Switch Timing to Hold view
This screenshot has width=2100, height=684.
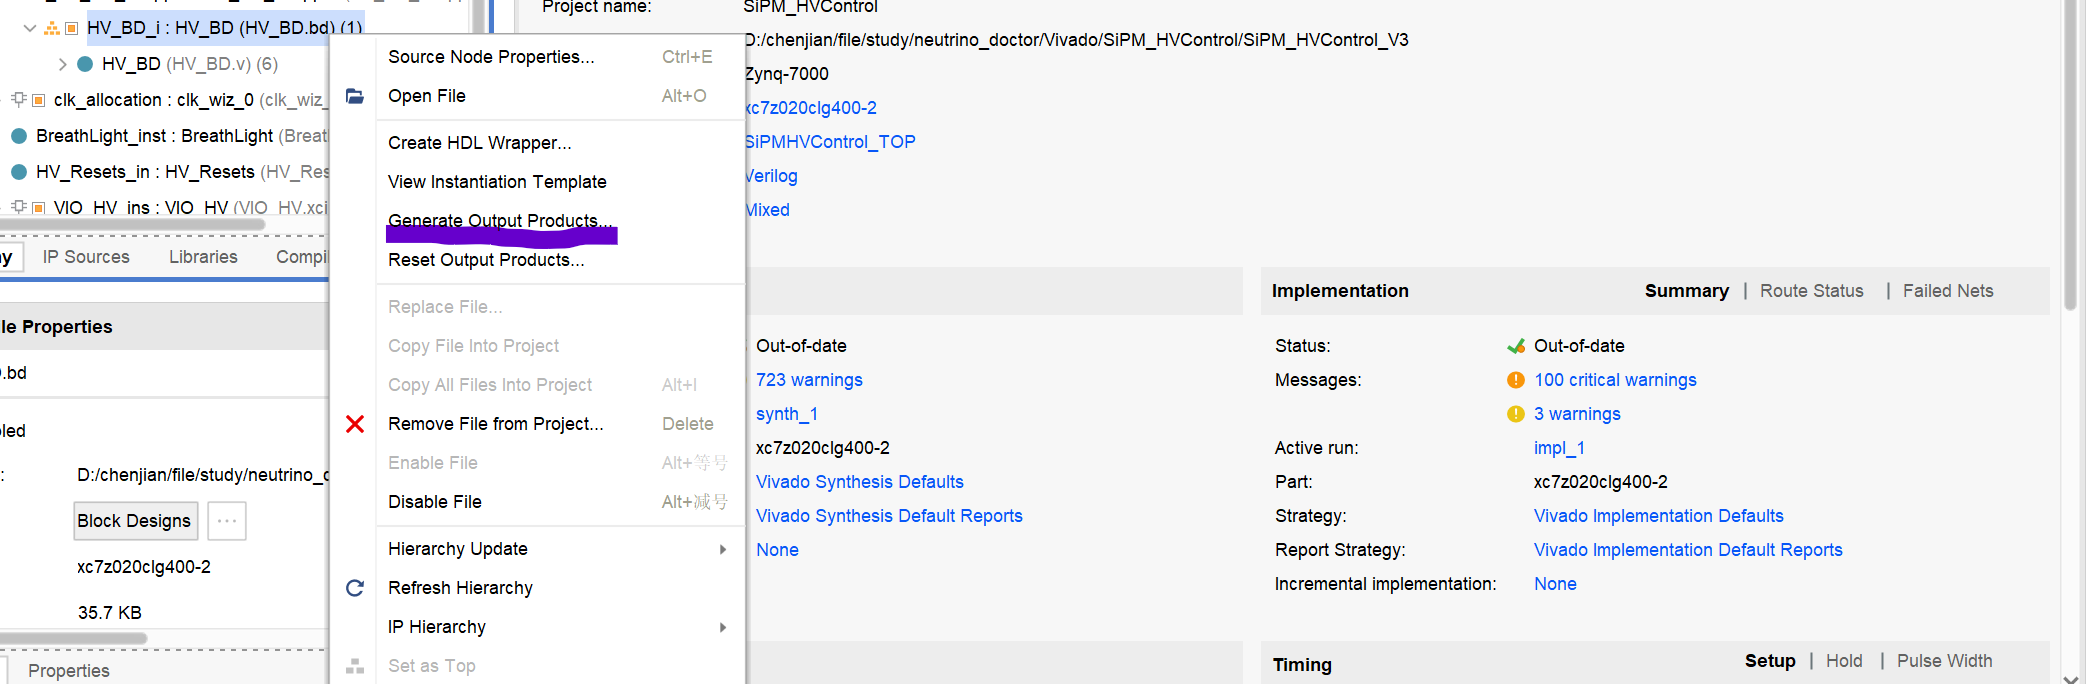pos(1843,661)
